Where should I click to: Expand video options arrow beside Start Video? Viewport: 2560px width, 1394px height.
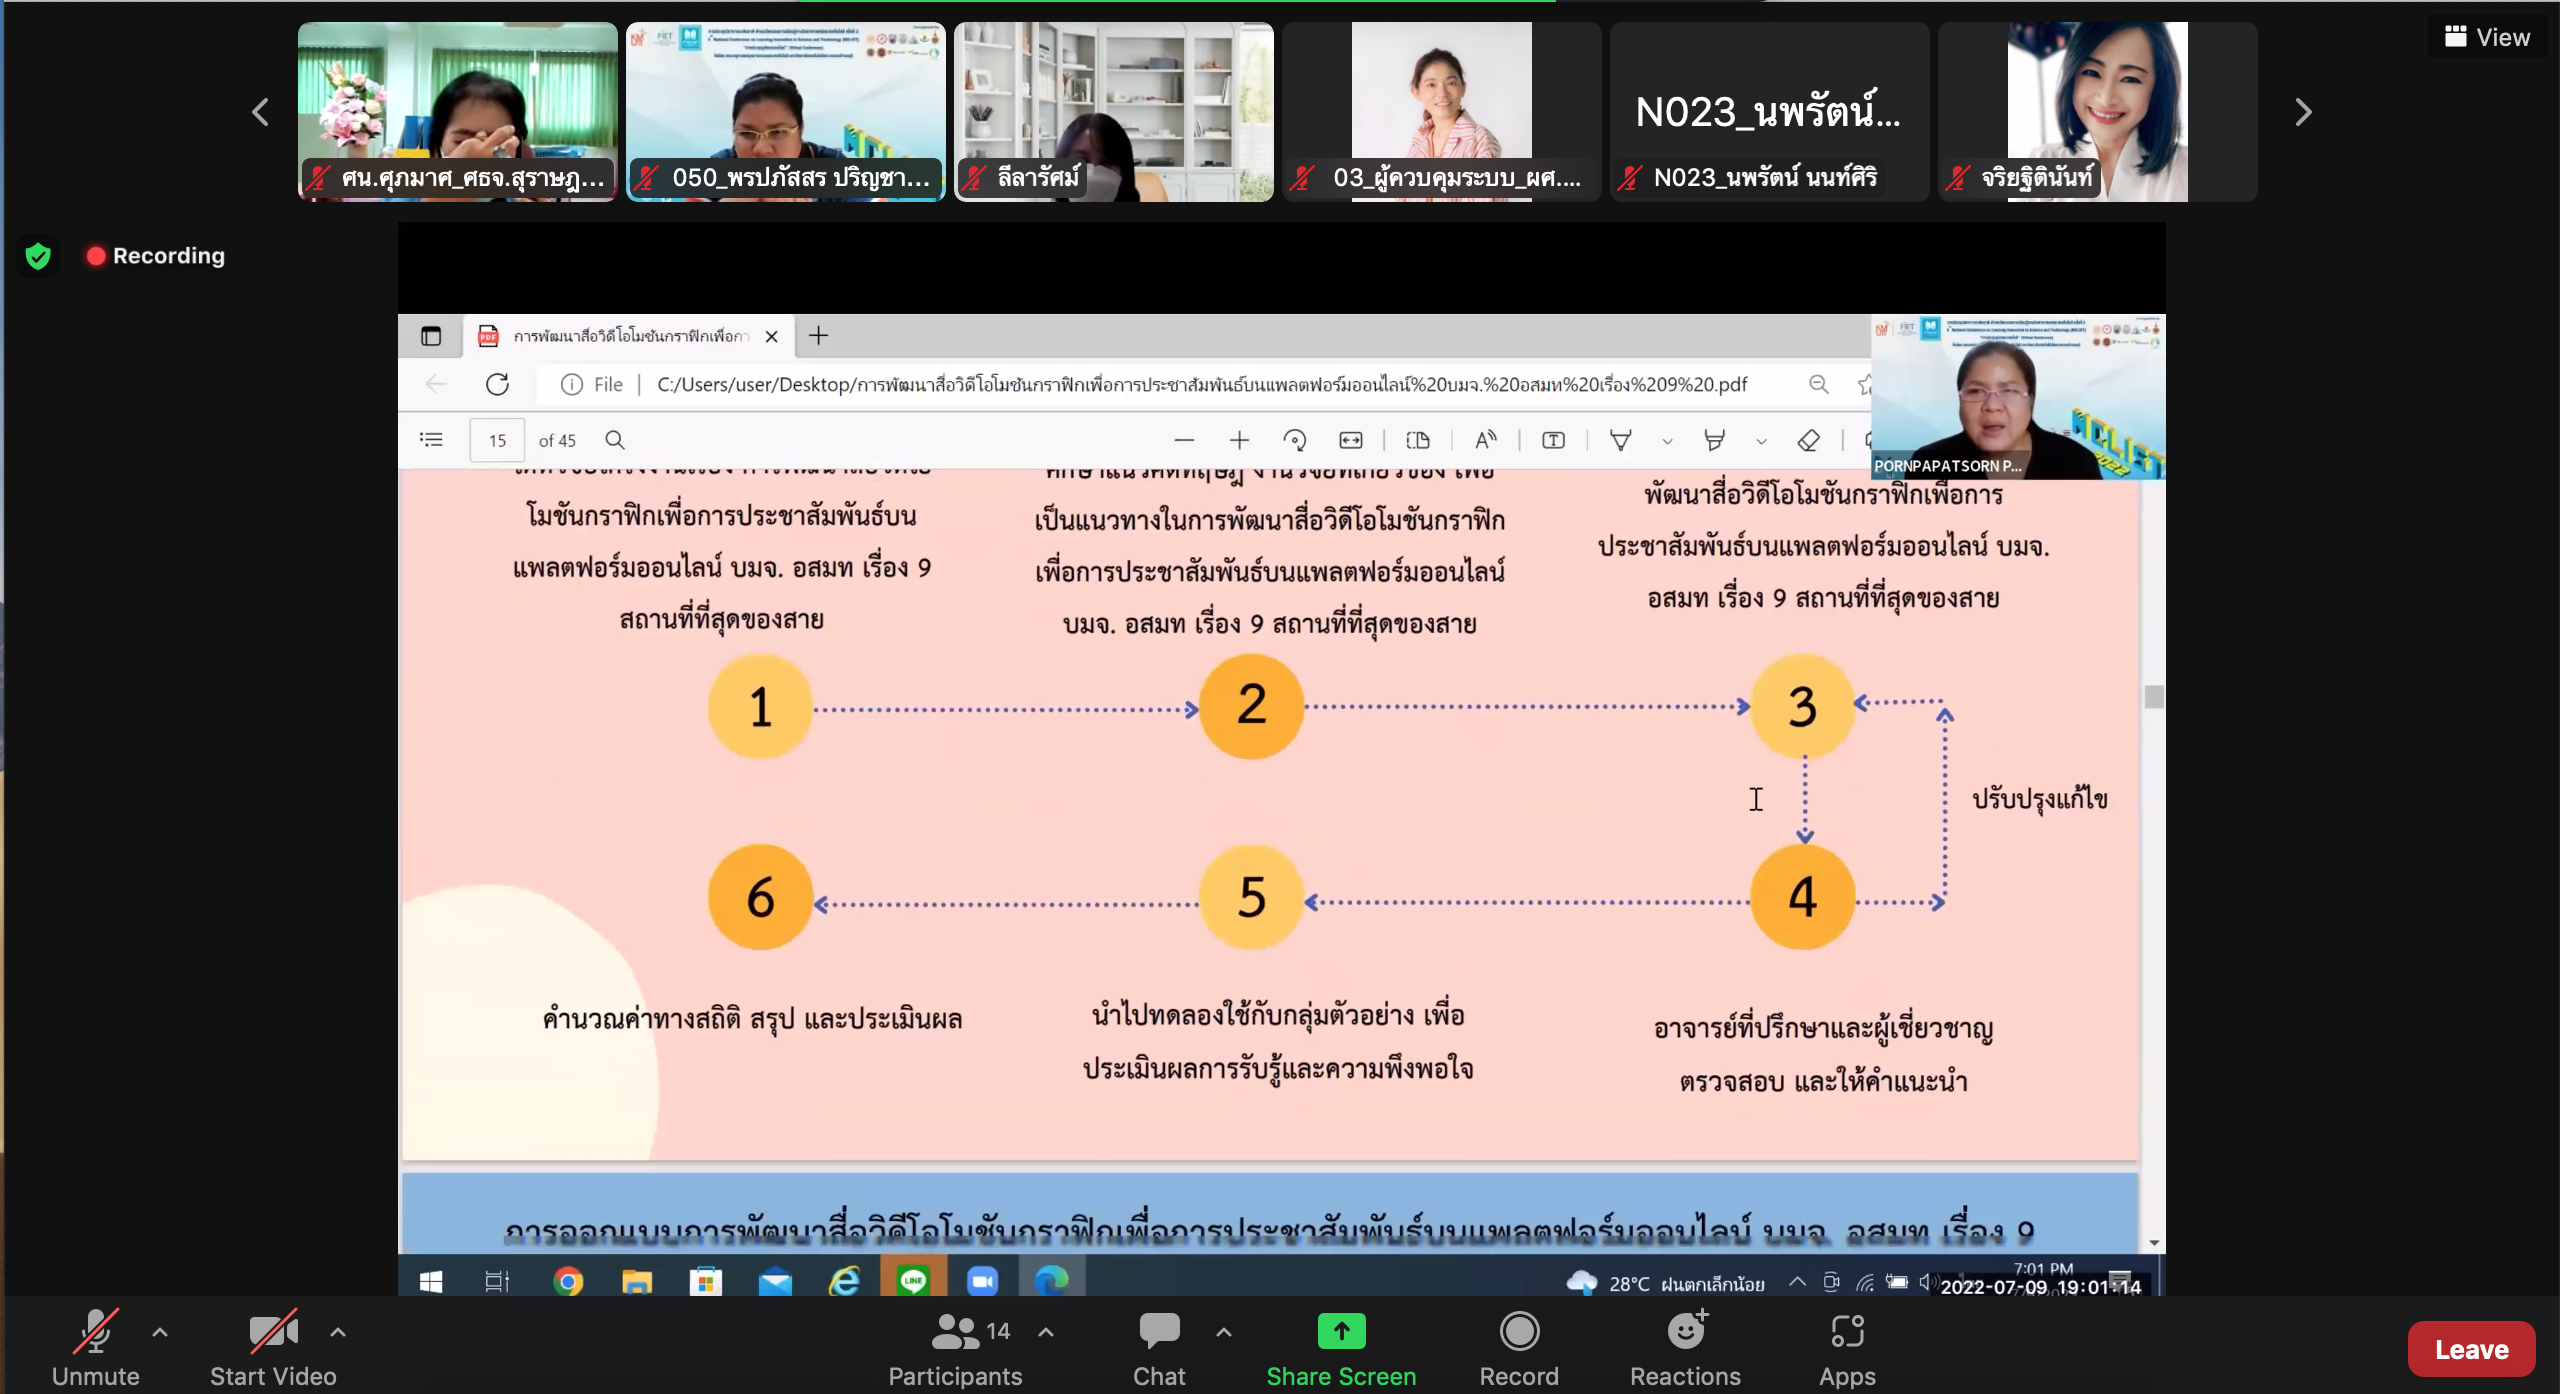click(338, 1332)
